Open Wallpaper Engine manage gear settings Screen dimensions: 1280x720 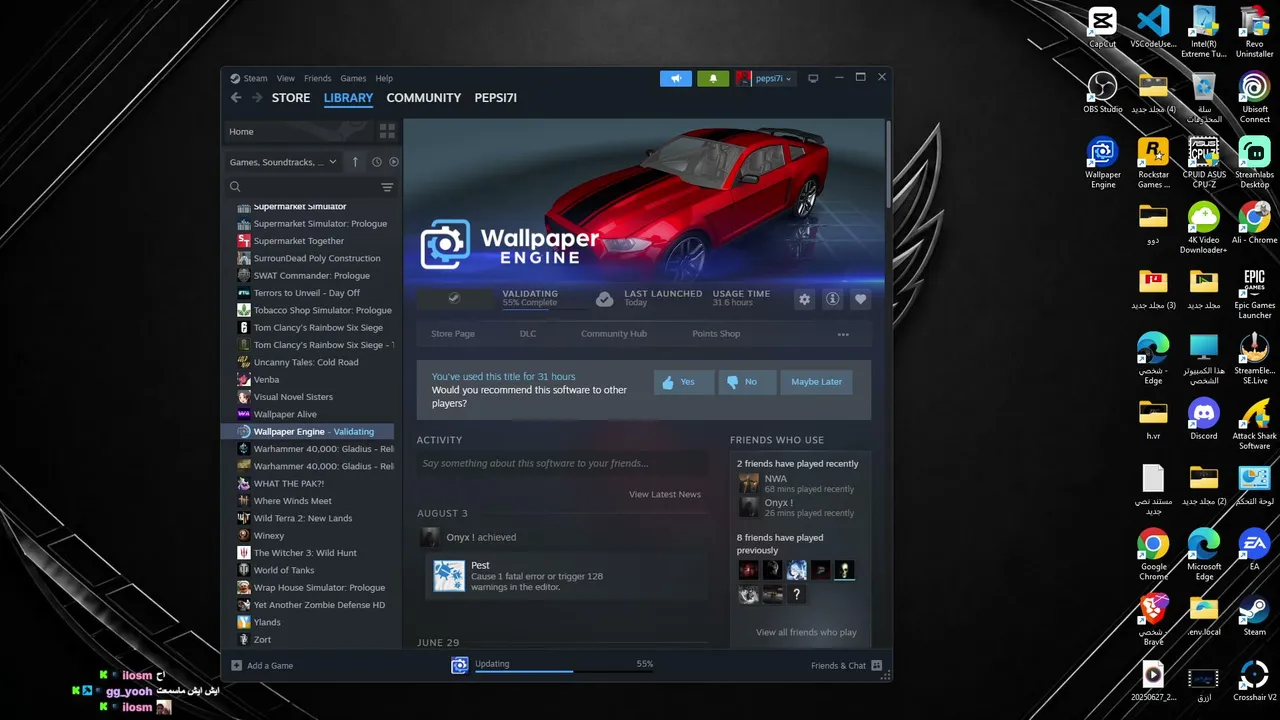[x=804, y=299]
